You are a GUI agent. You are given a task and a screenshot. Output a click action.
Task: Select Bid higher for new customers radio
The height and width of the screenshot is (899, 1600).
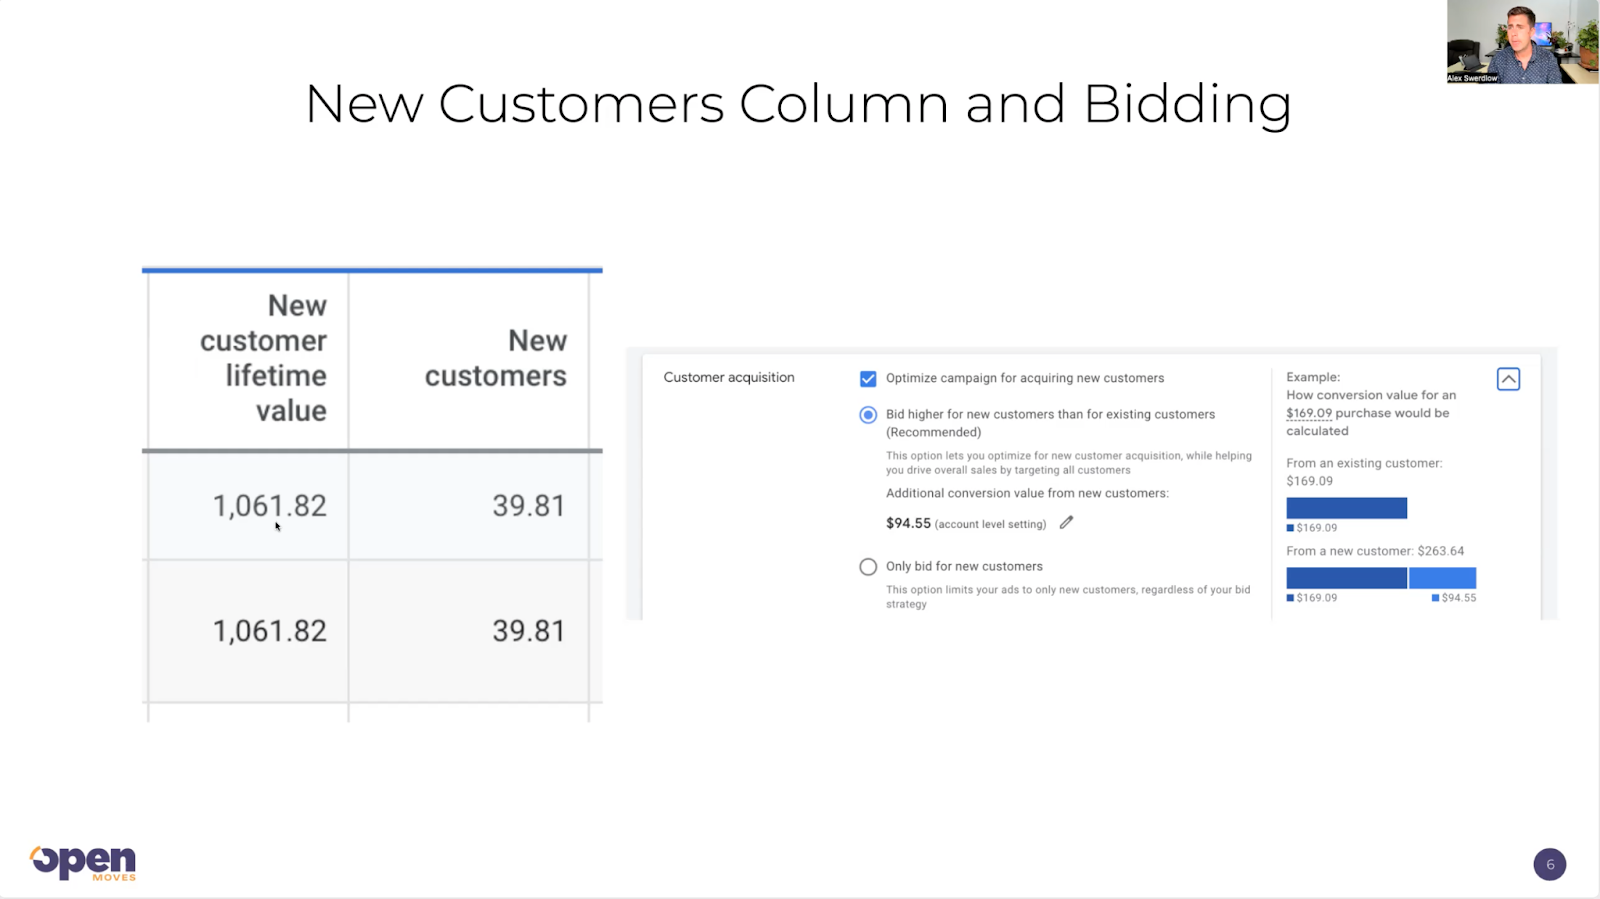tap(868, 415)
